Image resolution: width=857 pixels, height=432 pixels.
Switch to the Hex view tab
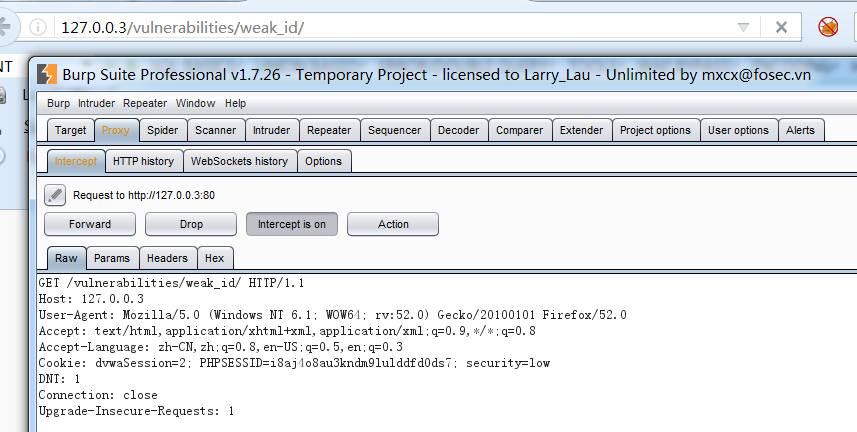tap(214, 258)
